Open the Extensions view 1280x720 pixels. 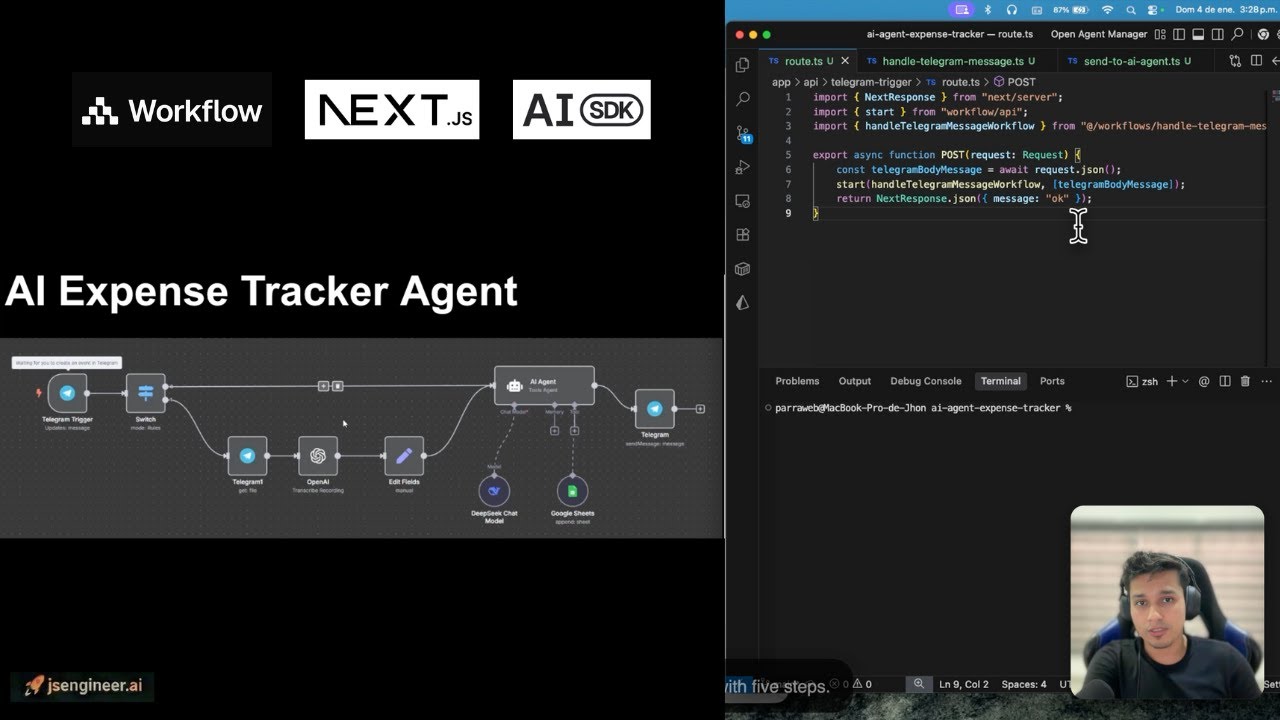point(742,235)
